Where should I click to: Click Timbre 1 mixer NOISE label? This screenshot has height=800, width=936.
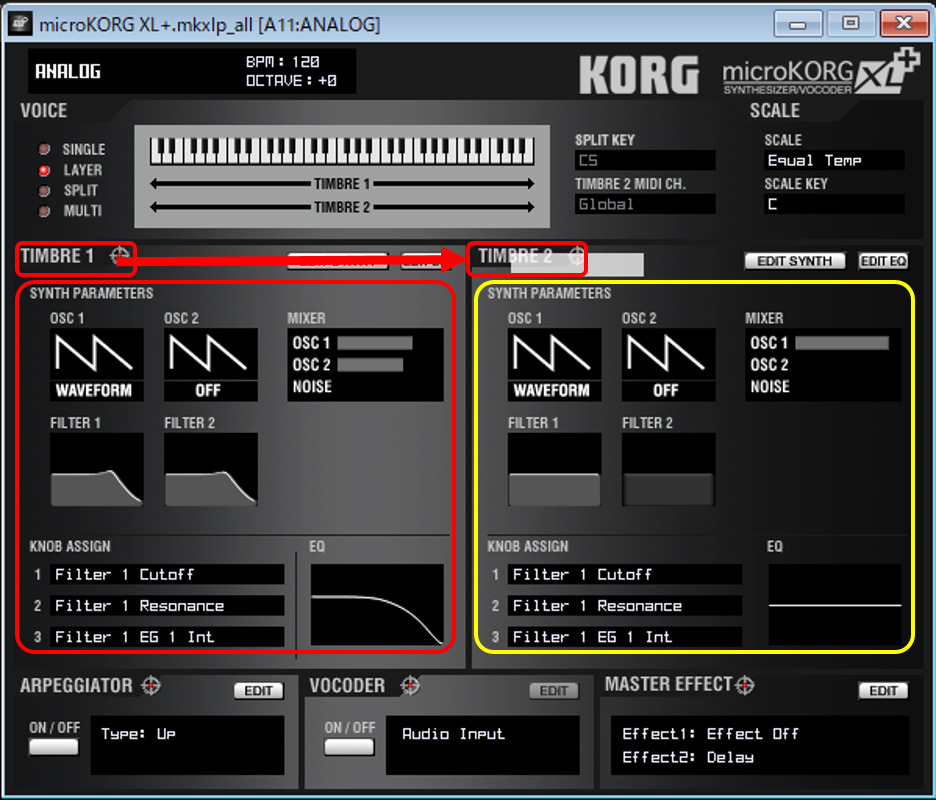[x=312, y=387]
